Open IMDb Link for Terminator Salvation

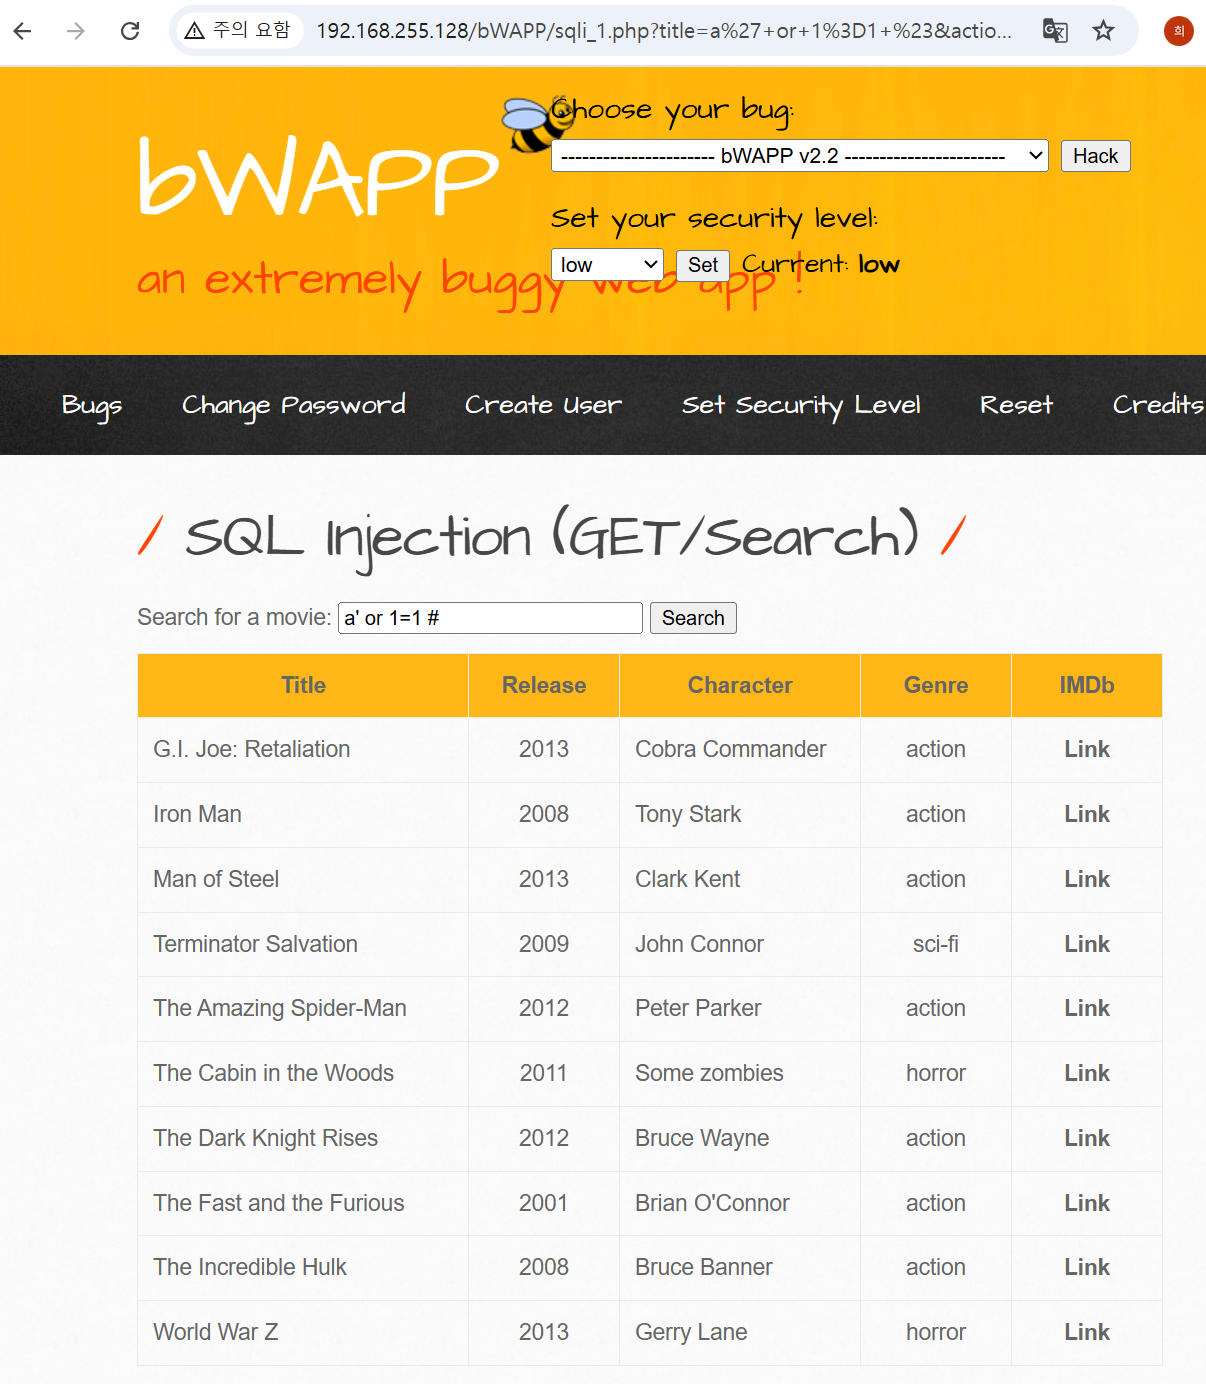coord(1087,944)
